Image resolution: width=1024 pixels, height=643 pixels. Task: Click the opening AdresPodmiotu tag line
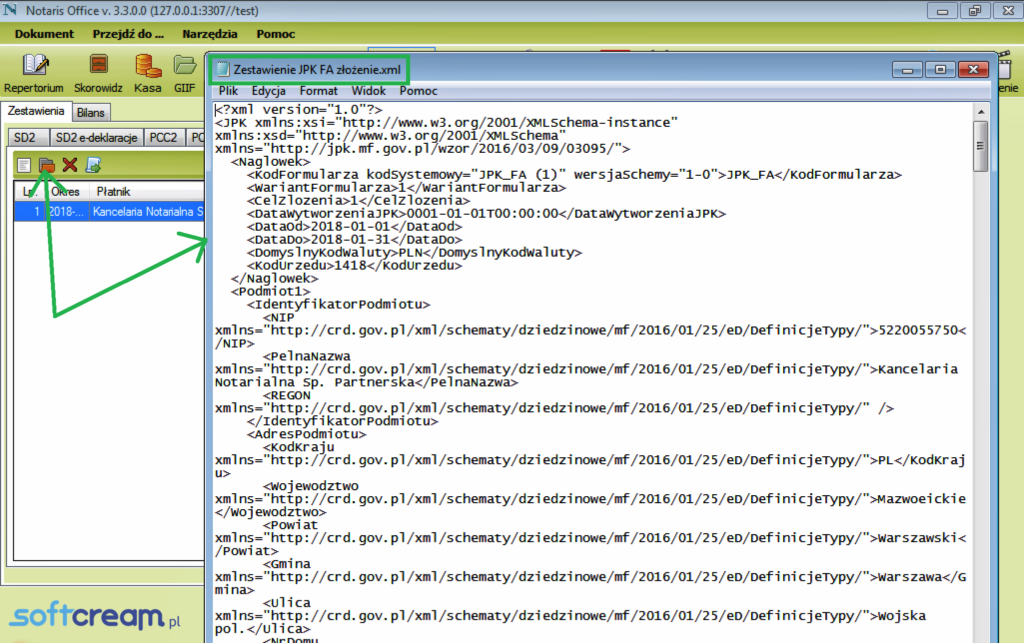[306, 434]
